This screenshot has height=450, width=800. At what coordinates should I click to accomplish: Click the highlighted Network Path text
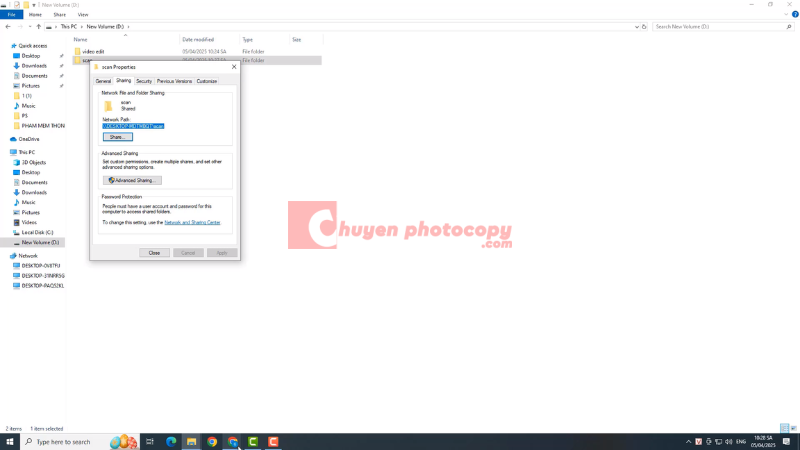pyautogui.click(x=133, y=126)
